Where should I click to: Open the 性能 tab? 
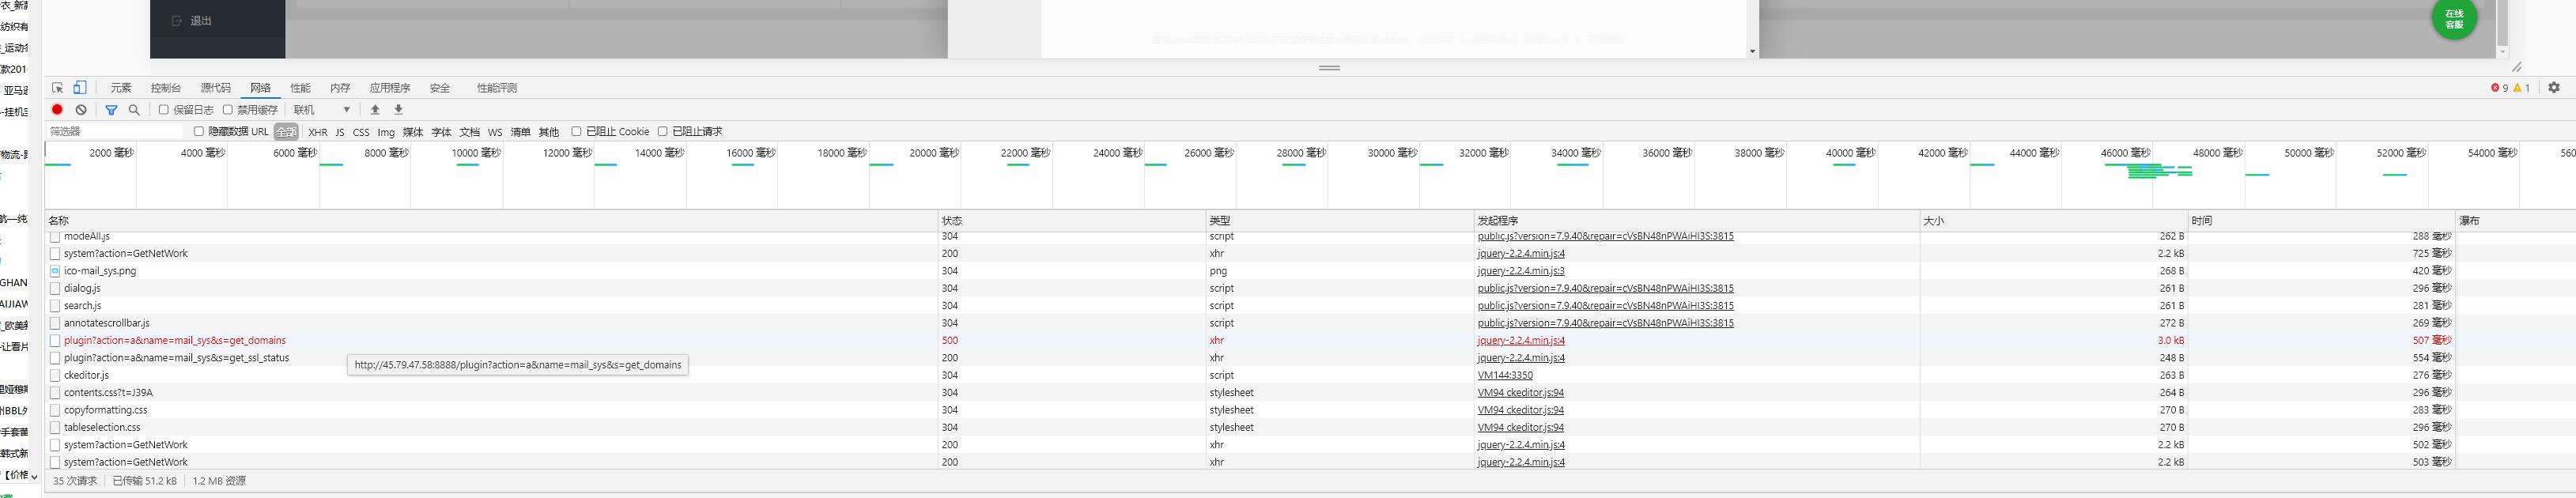pyautogui.click(x=300, y=88)
